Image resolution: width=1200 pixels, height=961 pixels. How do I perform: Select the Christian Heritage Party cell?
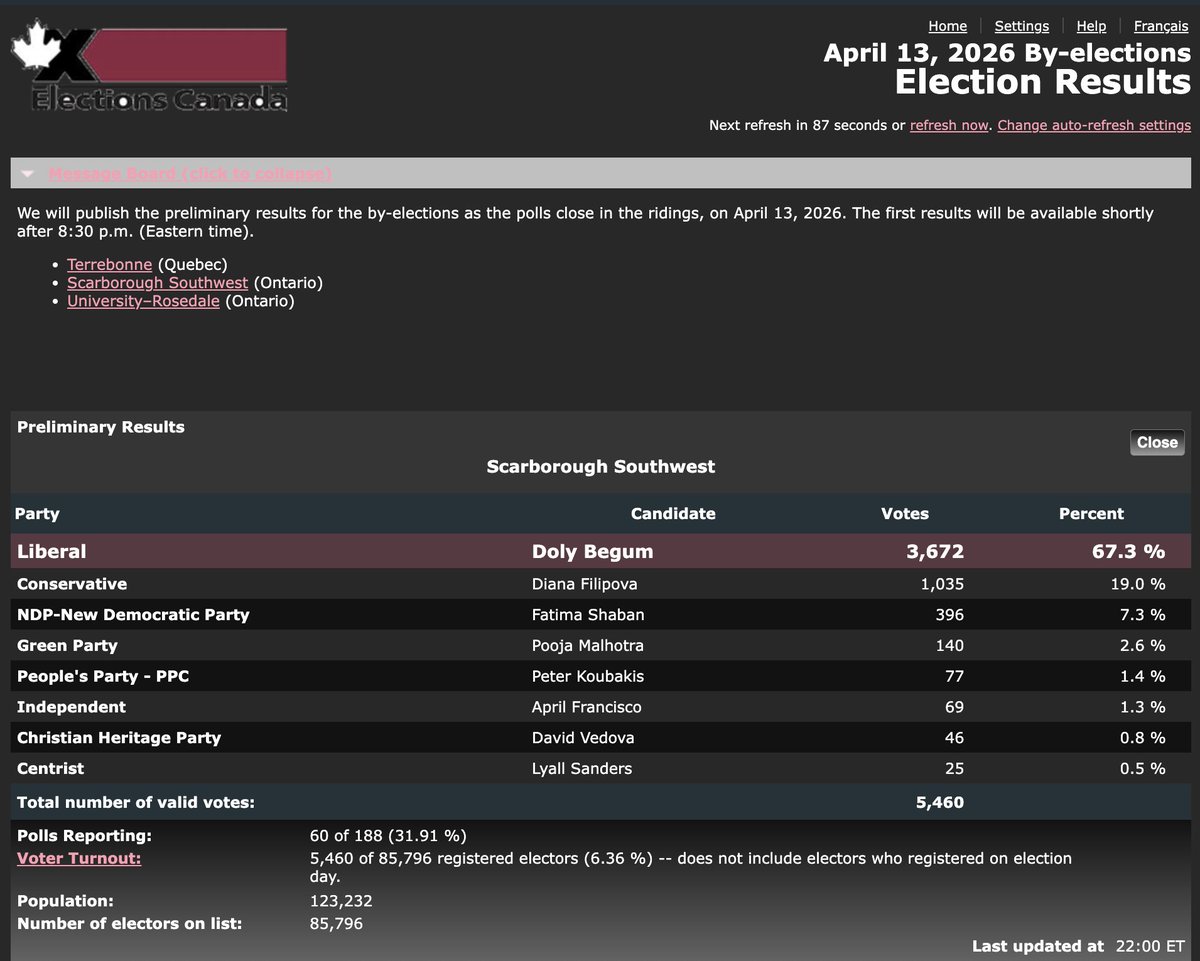coord(119,738)
